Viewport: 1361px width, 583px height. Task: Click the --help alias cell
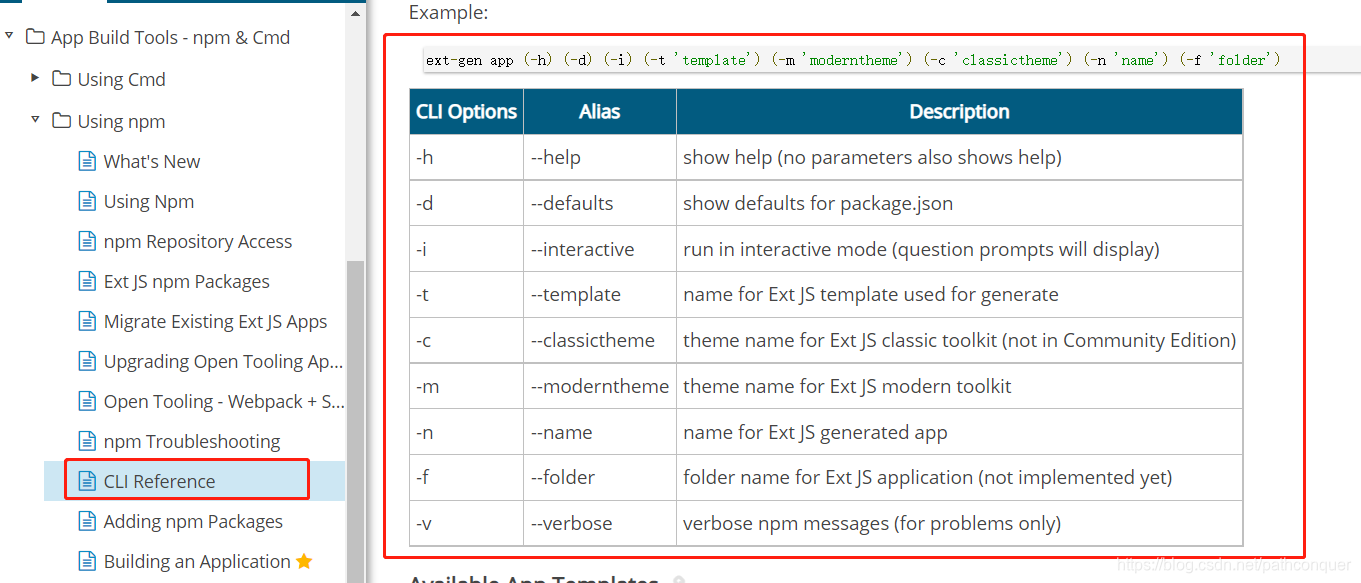point(600,157)
